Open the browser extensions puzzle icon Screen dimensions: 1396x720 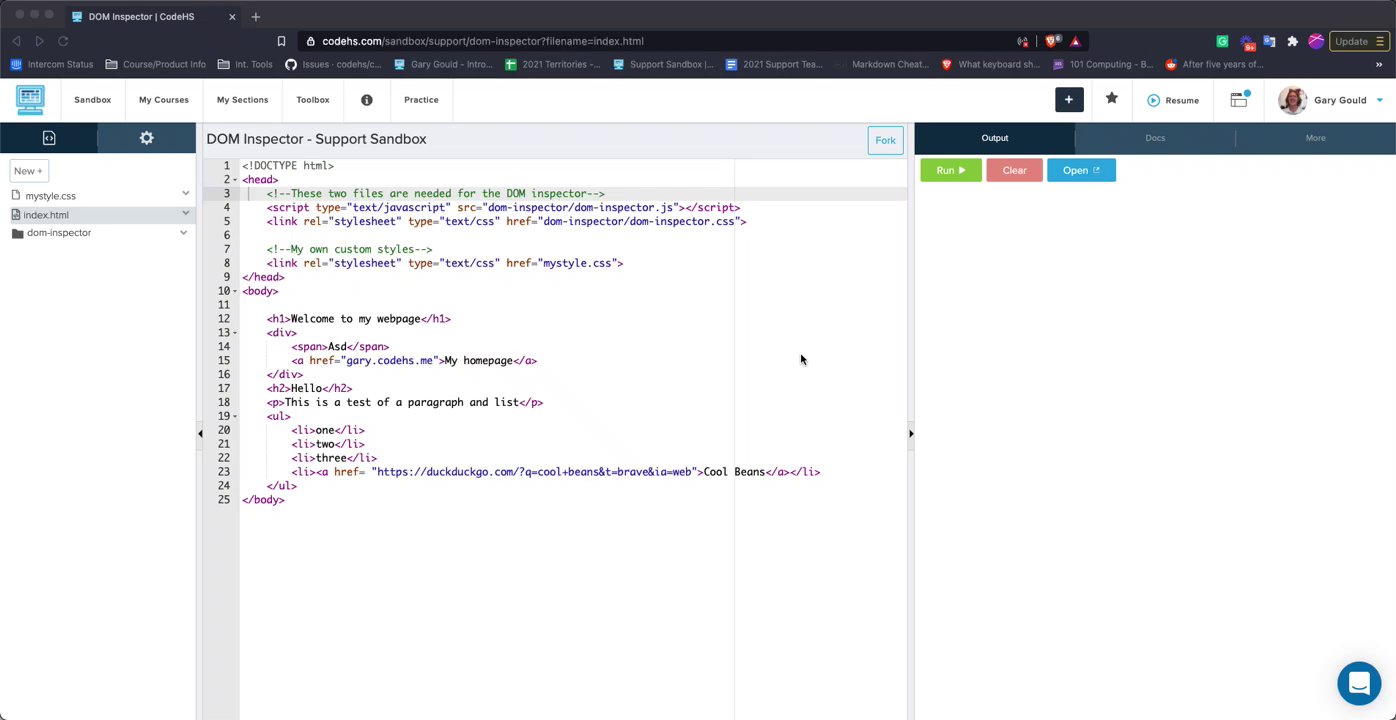tap(1292, 41)
